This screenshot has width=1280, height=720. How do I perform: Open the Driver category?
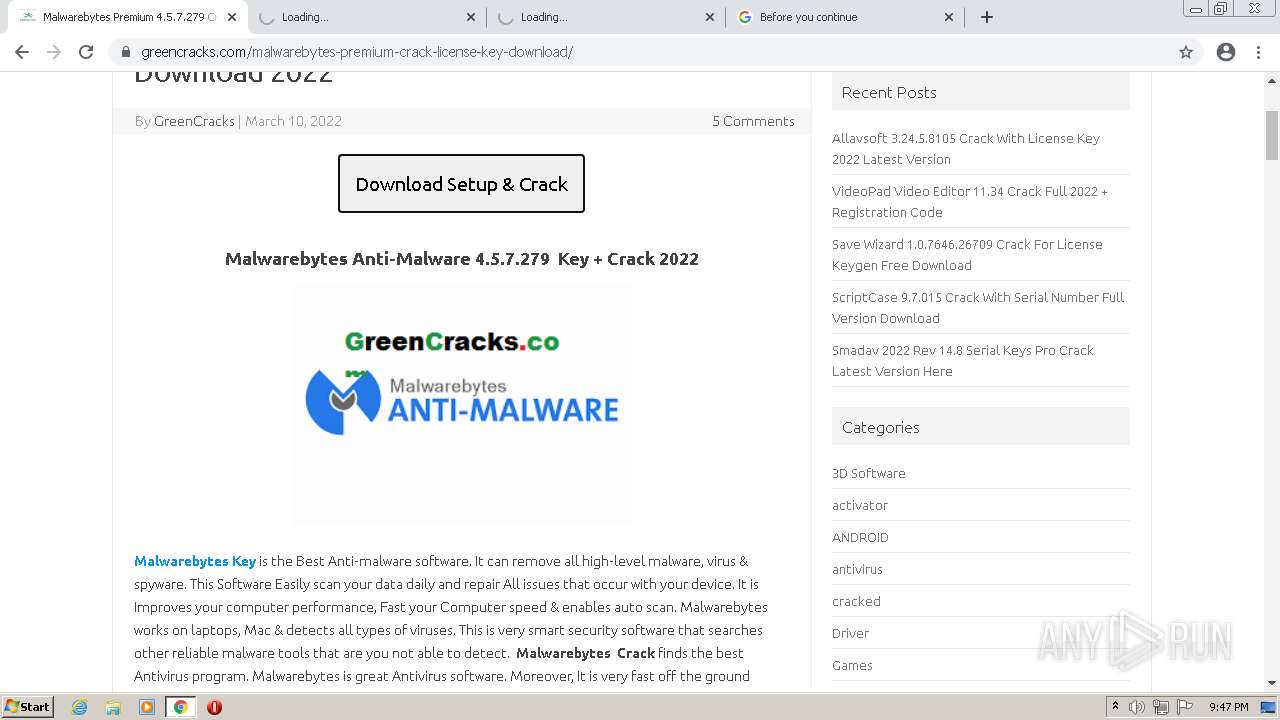pyautogui.click(x=850, y=633)
